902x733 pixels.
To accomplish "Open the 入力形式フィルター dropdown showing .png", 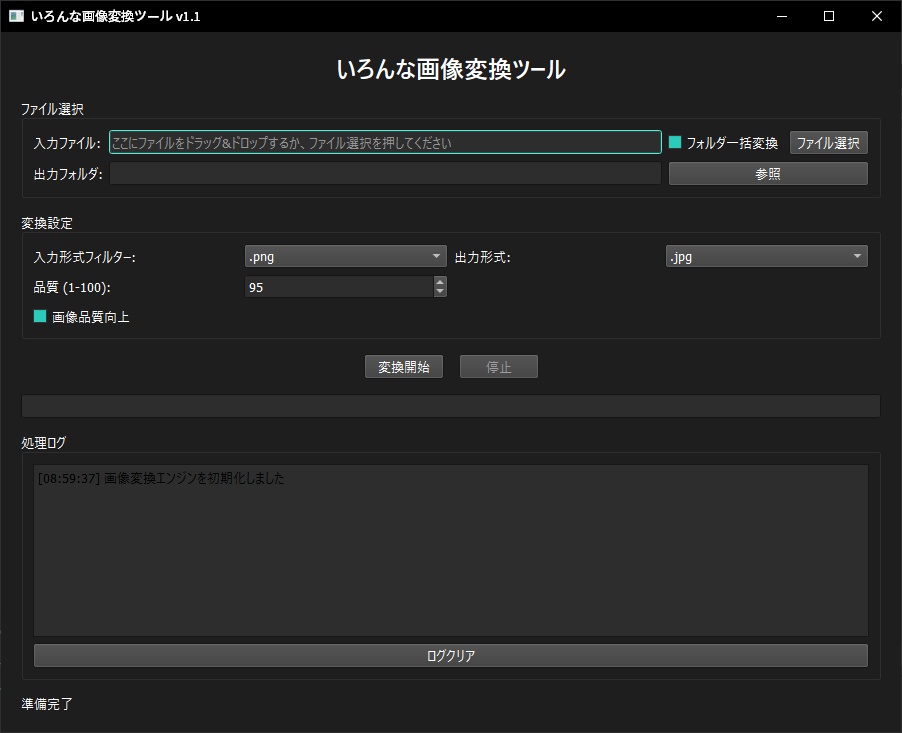I will 344,256.
